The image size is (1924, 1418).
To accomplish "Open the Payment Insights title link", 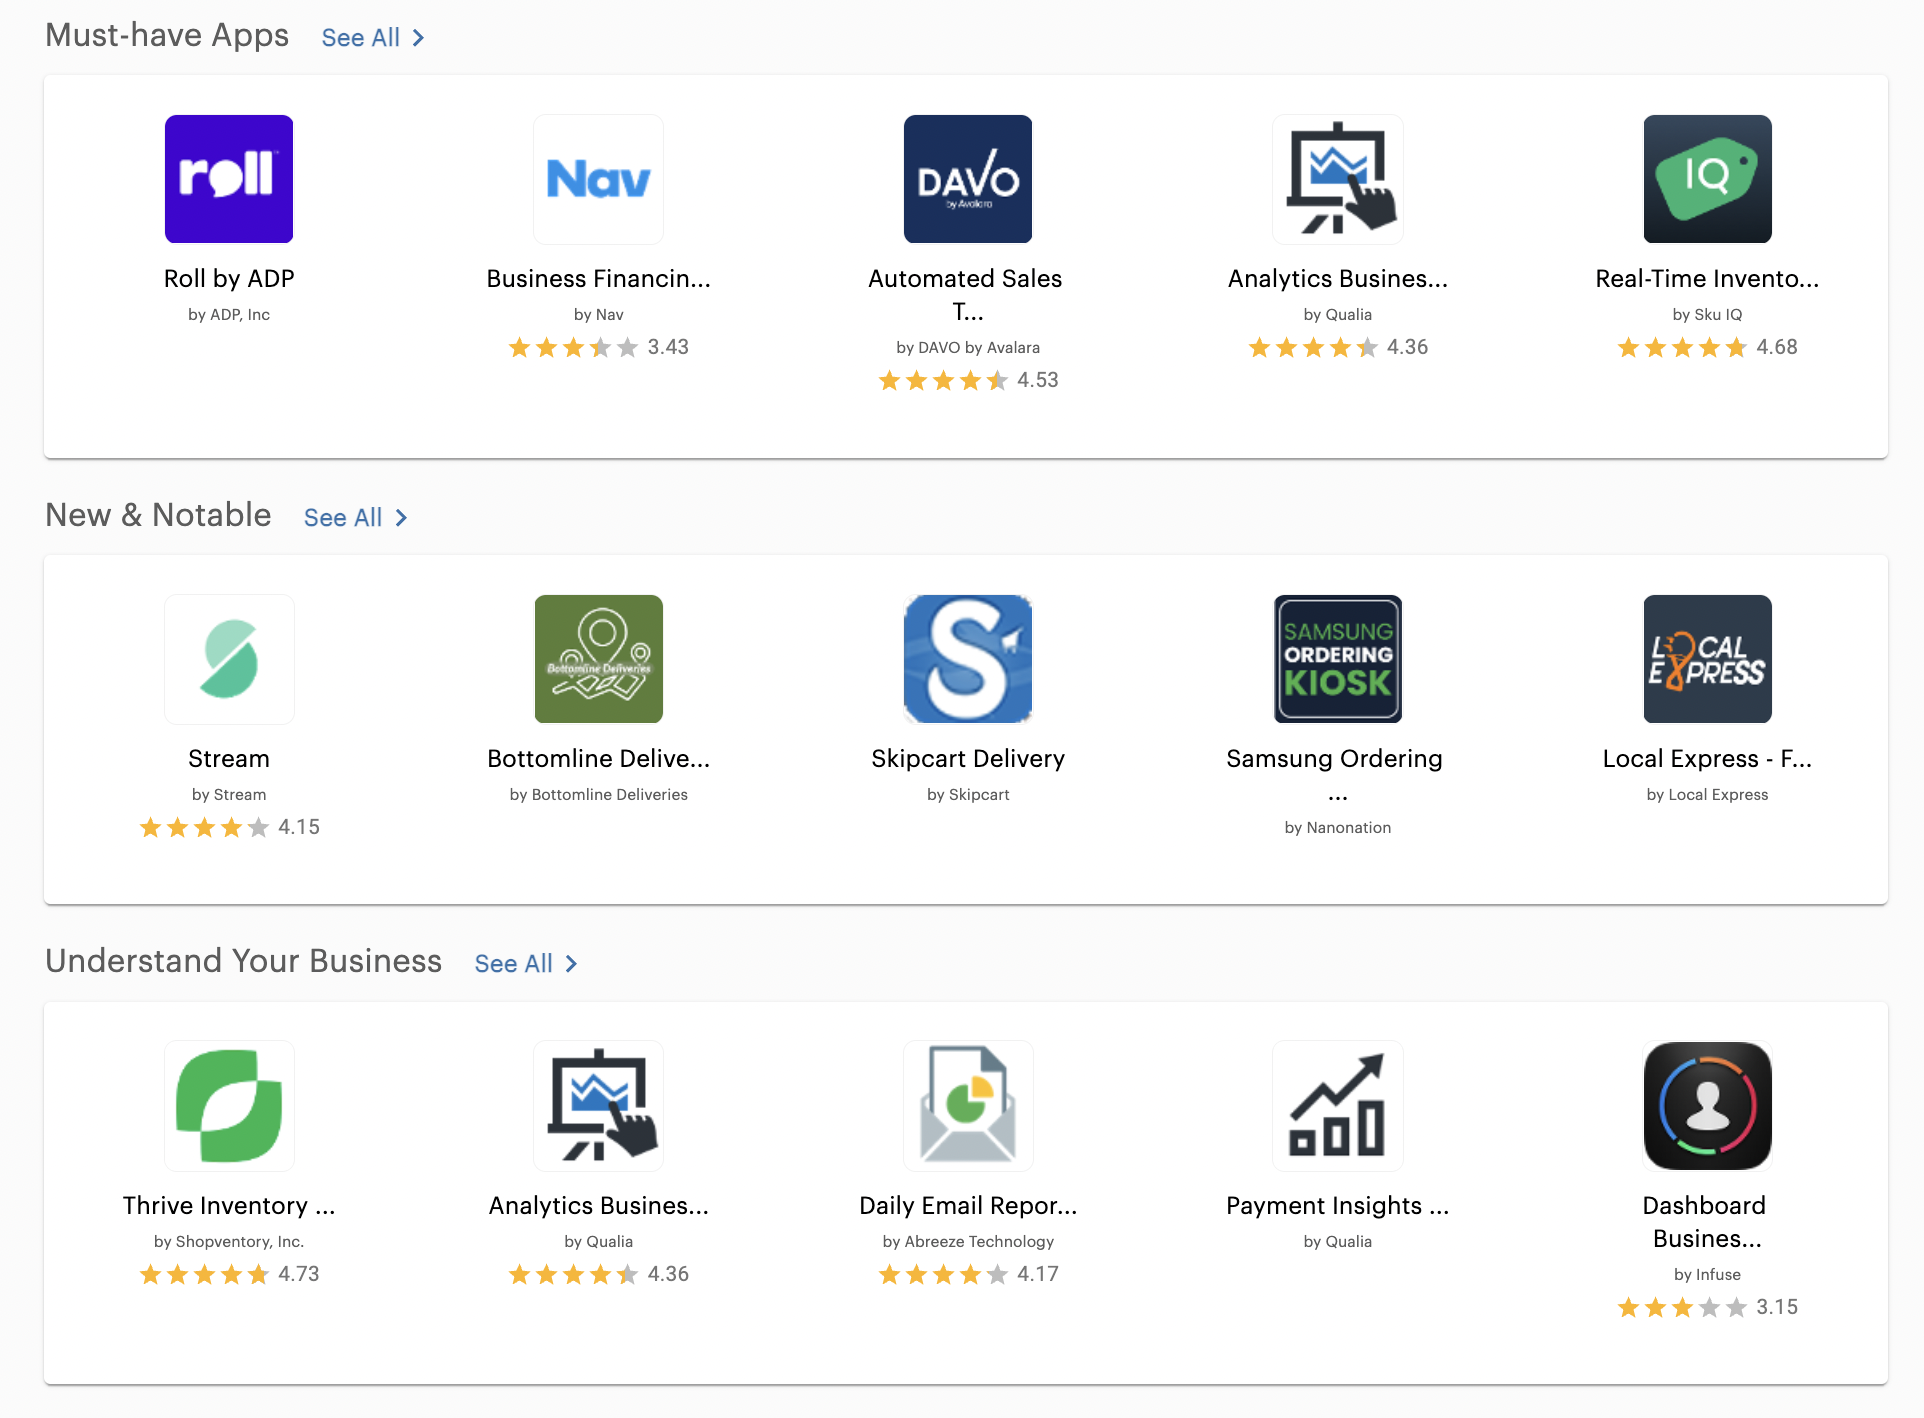I will tap(1337, 1206).
